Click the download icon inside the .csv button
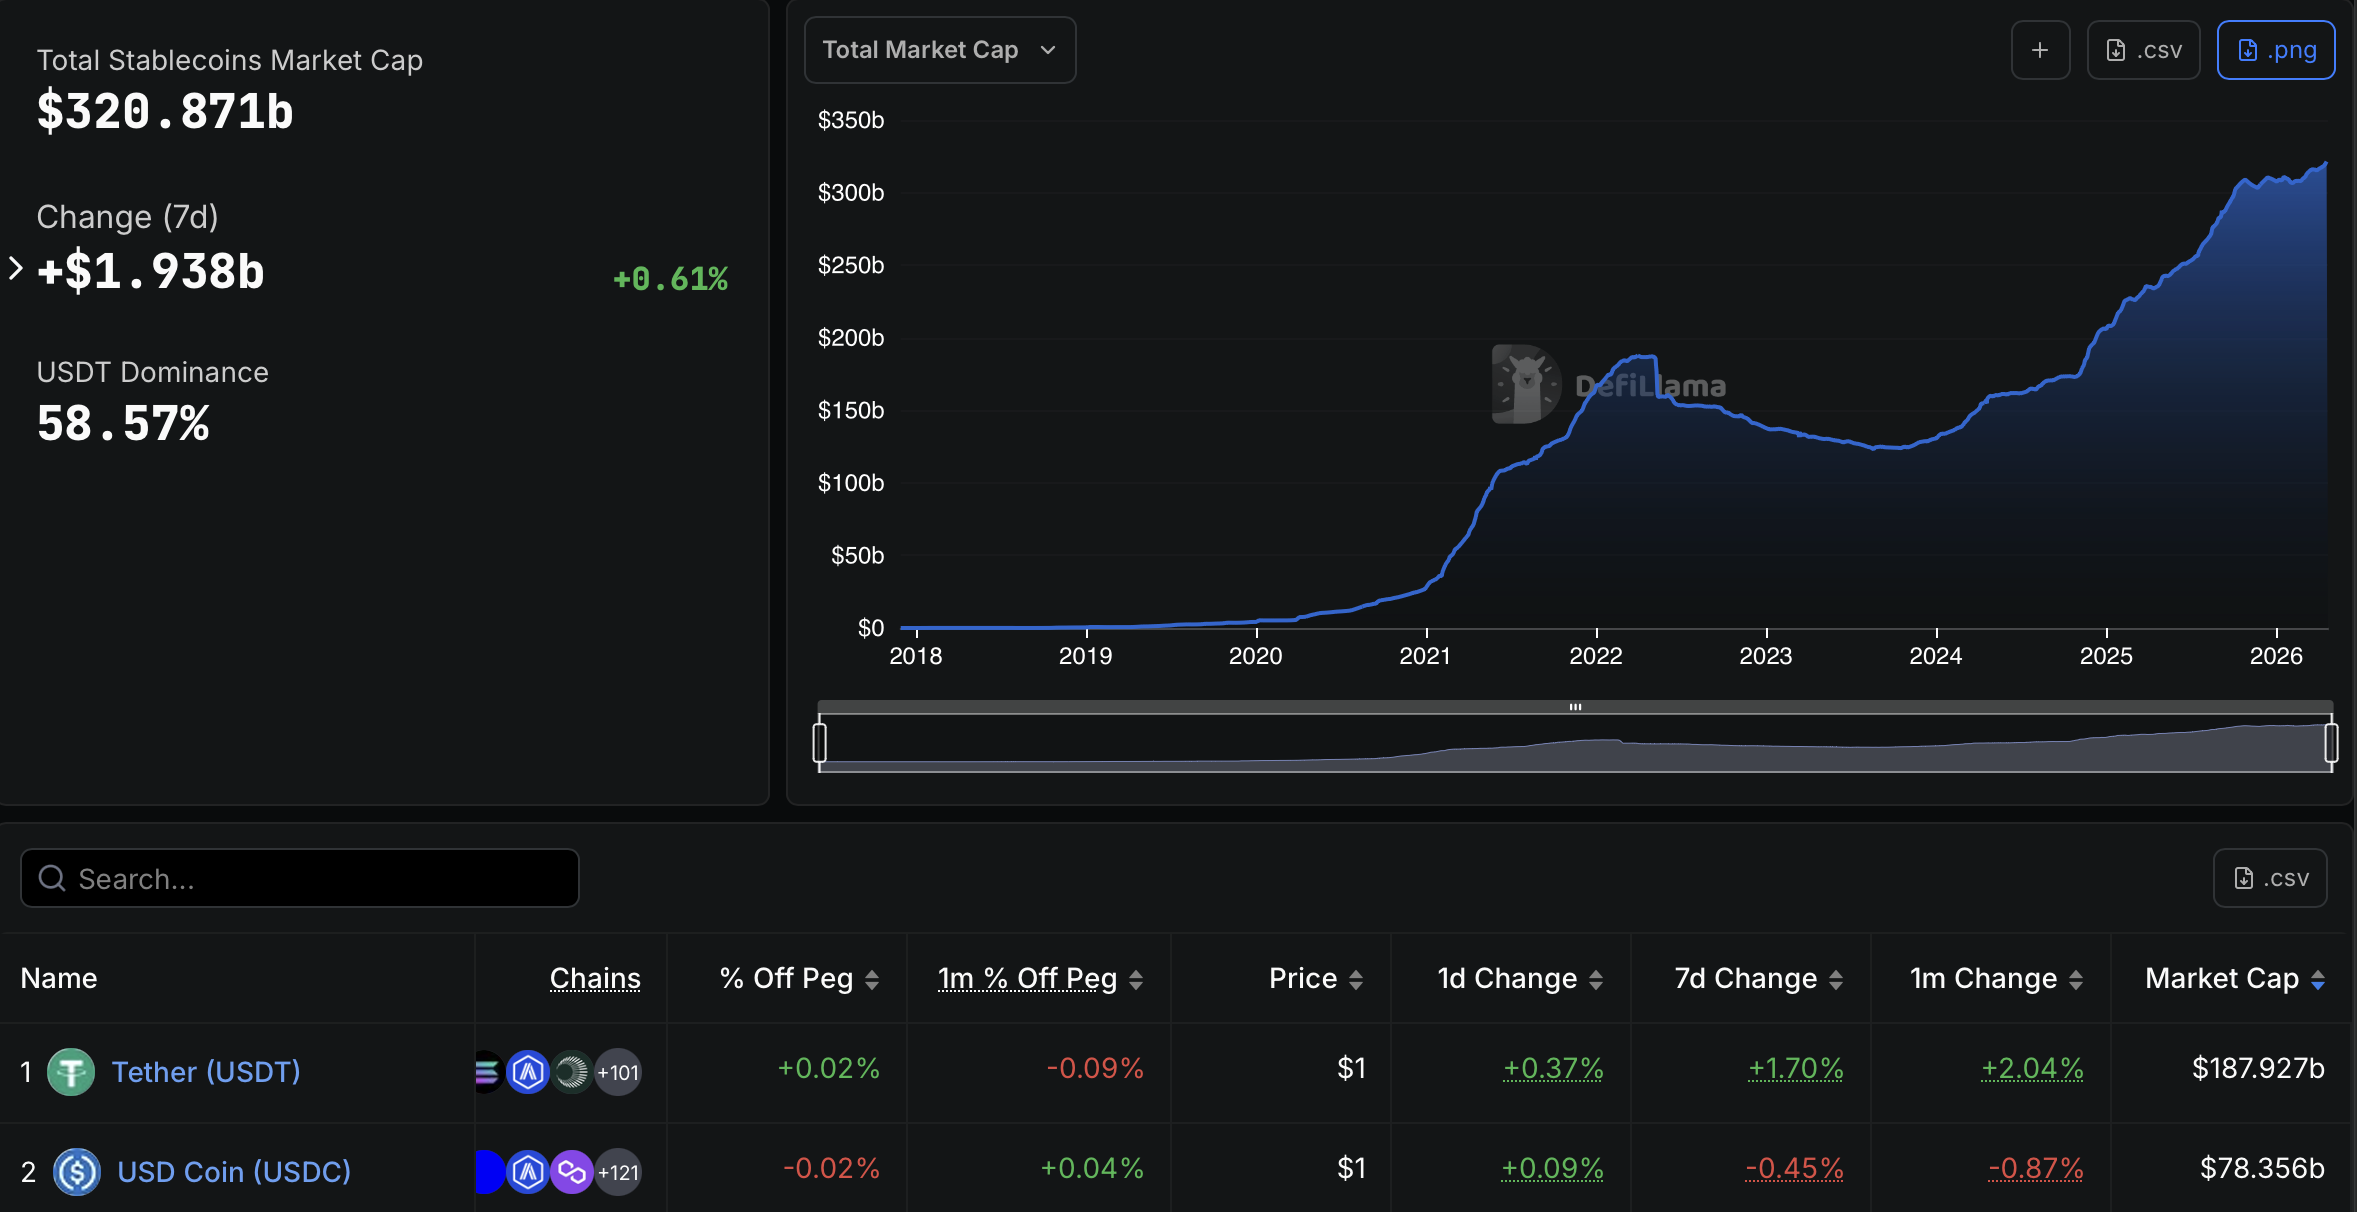Image resolution: width=2357 pixels, height=1212 pixels. (x=2117, y=49)
